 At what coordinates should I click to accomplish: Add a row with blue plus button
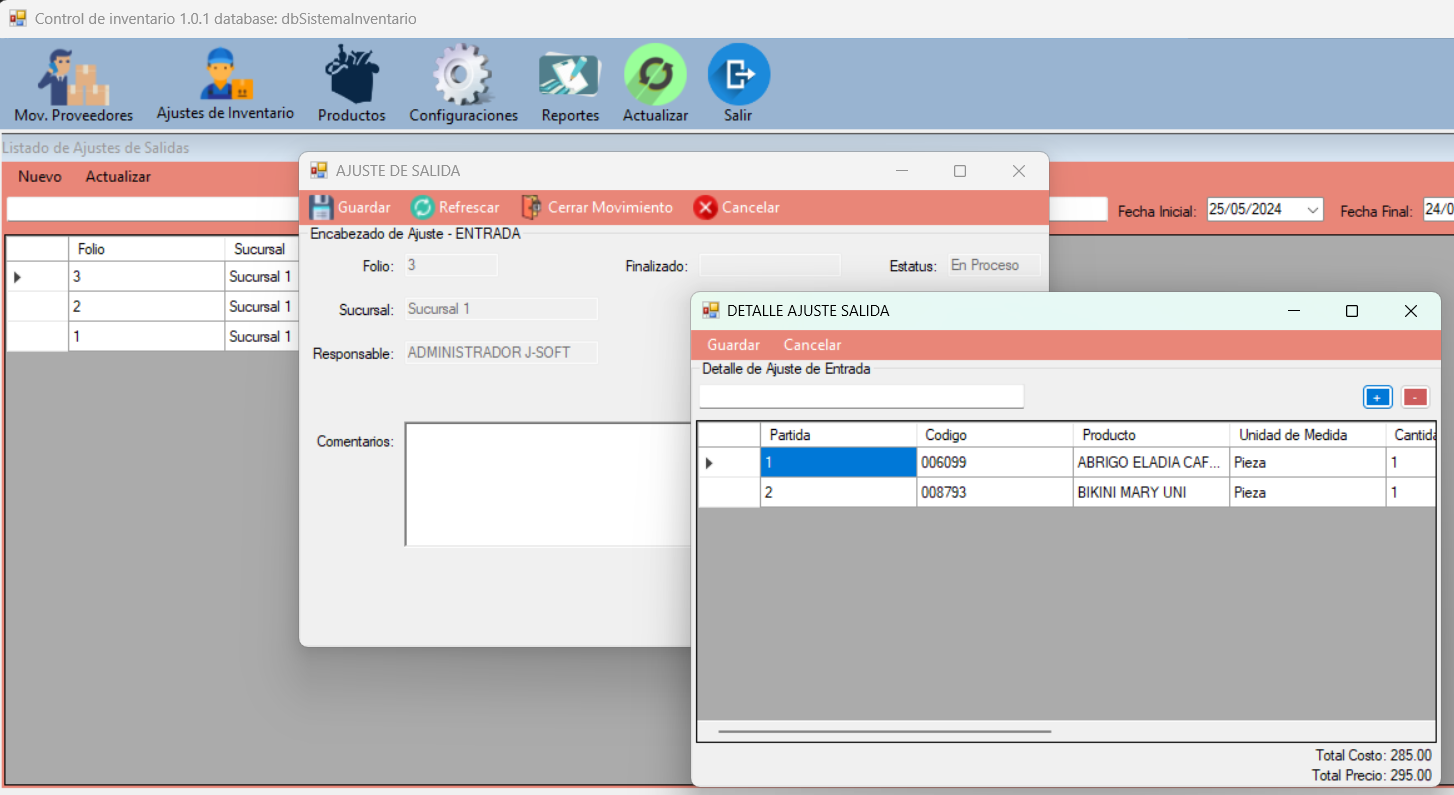click(1377, 397)
